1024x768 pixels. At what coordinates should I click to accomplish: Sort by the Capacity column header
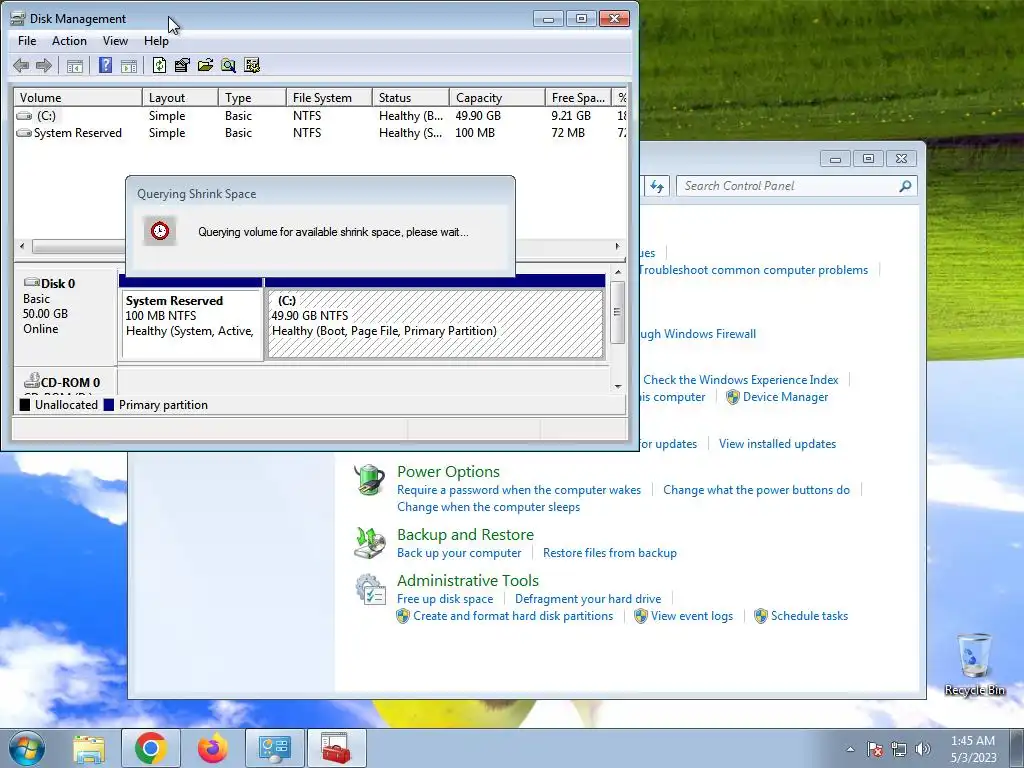tap(497, 97)
